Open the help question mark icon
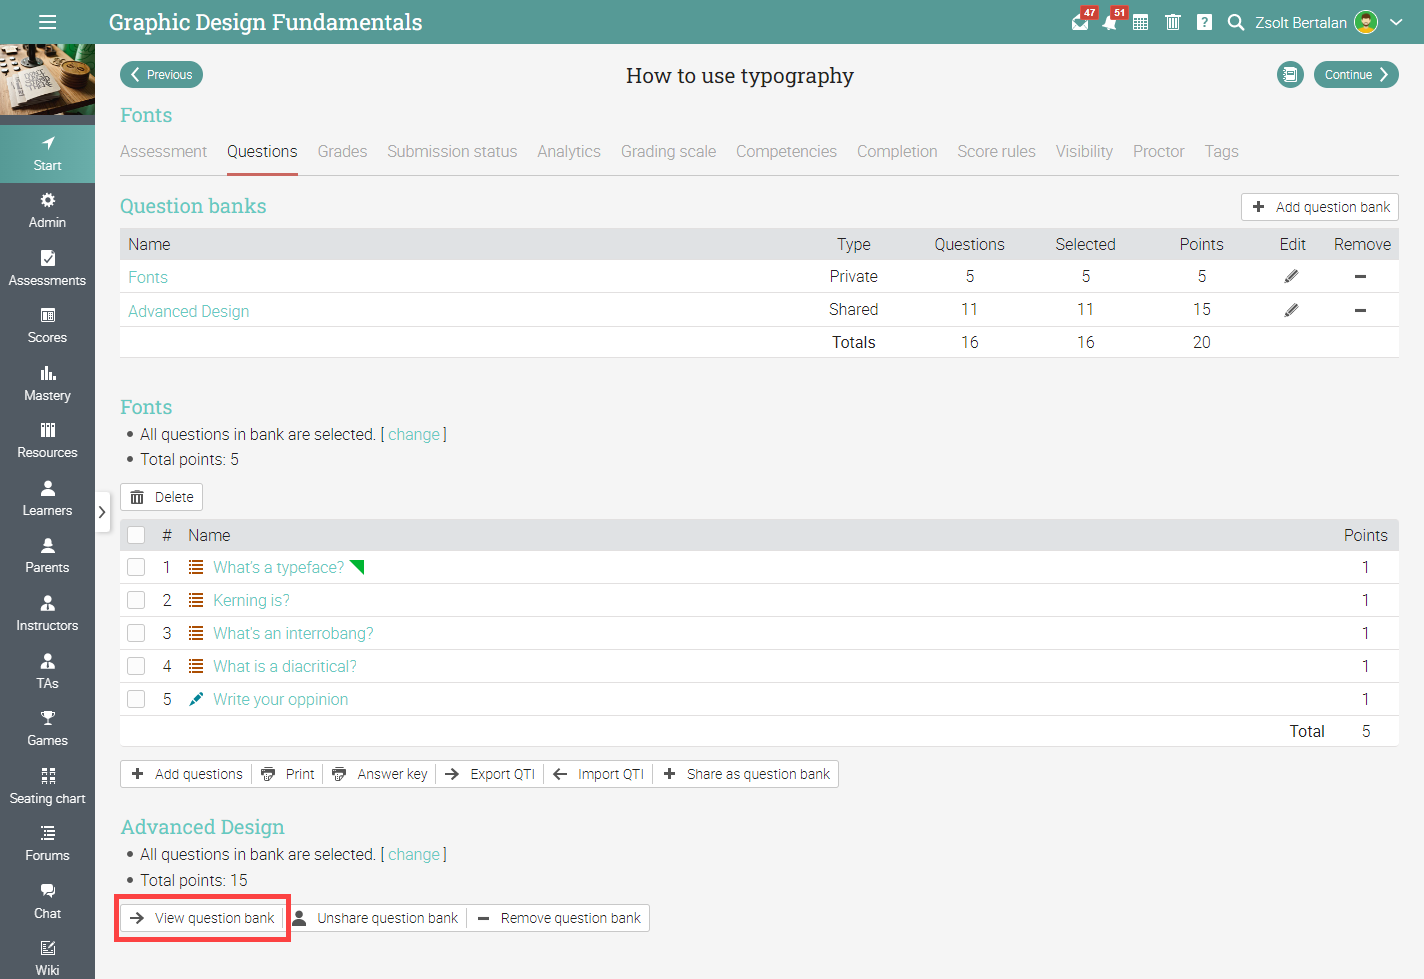1424x979 pixels. coord(1205,22)
